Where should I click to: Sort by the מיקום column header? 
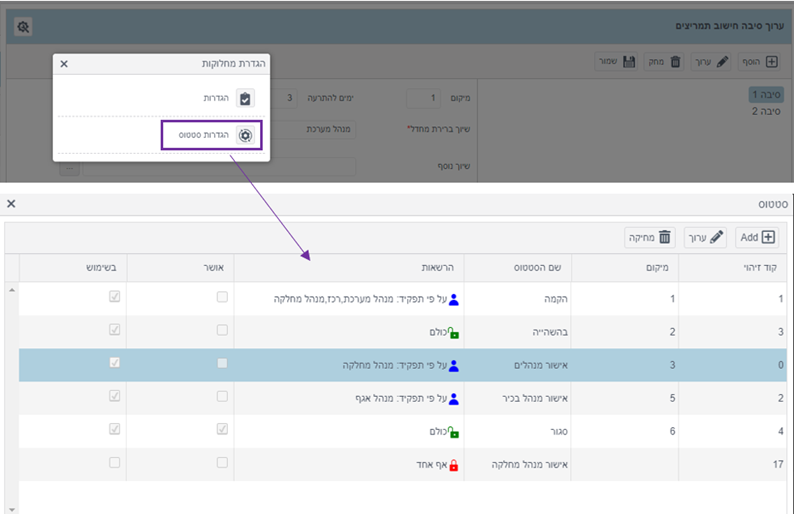coord(625,267)
